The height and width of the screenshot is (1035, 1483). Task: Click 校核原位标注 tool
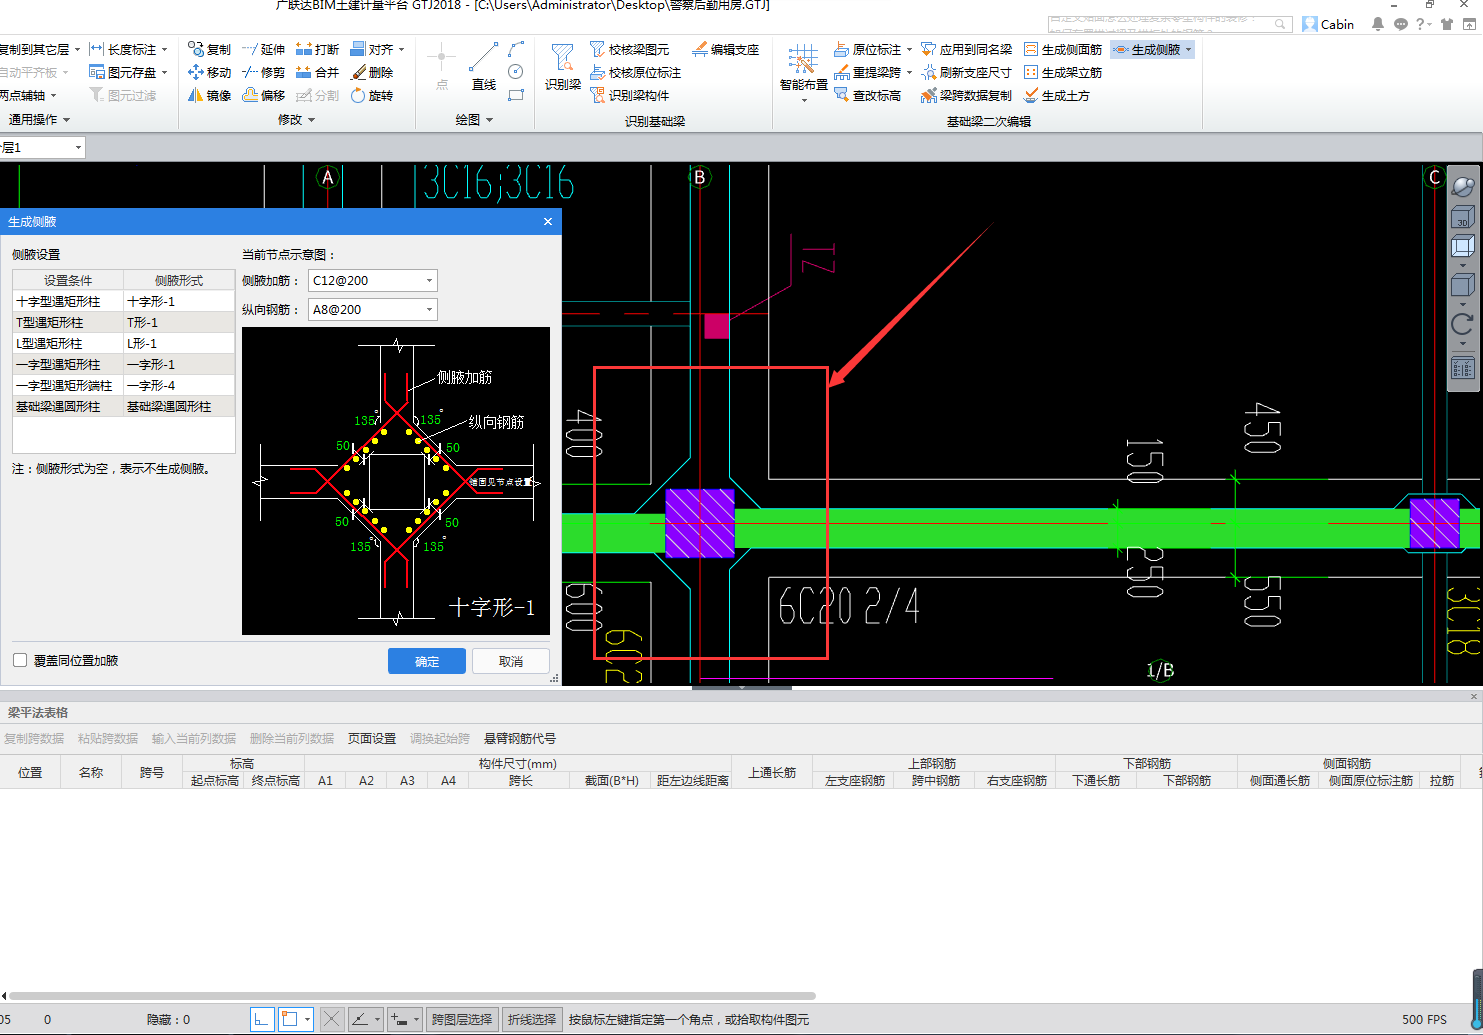click(636, 72)
